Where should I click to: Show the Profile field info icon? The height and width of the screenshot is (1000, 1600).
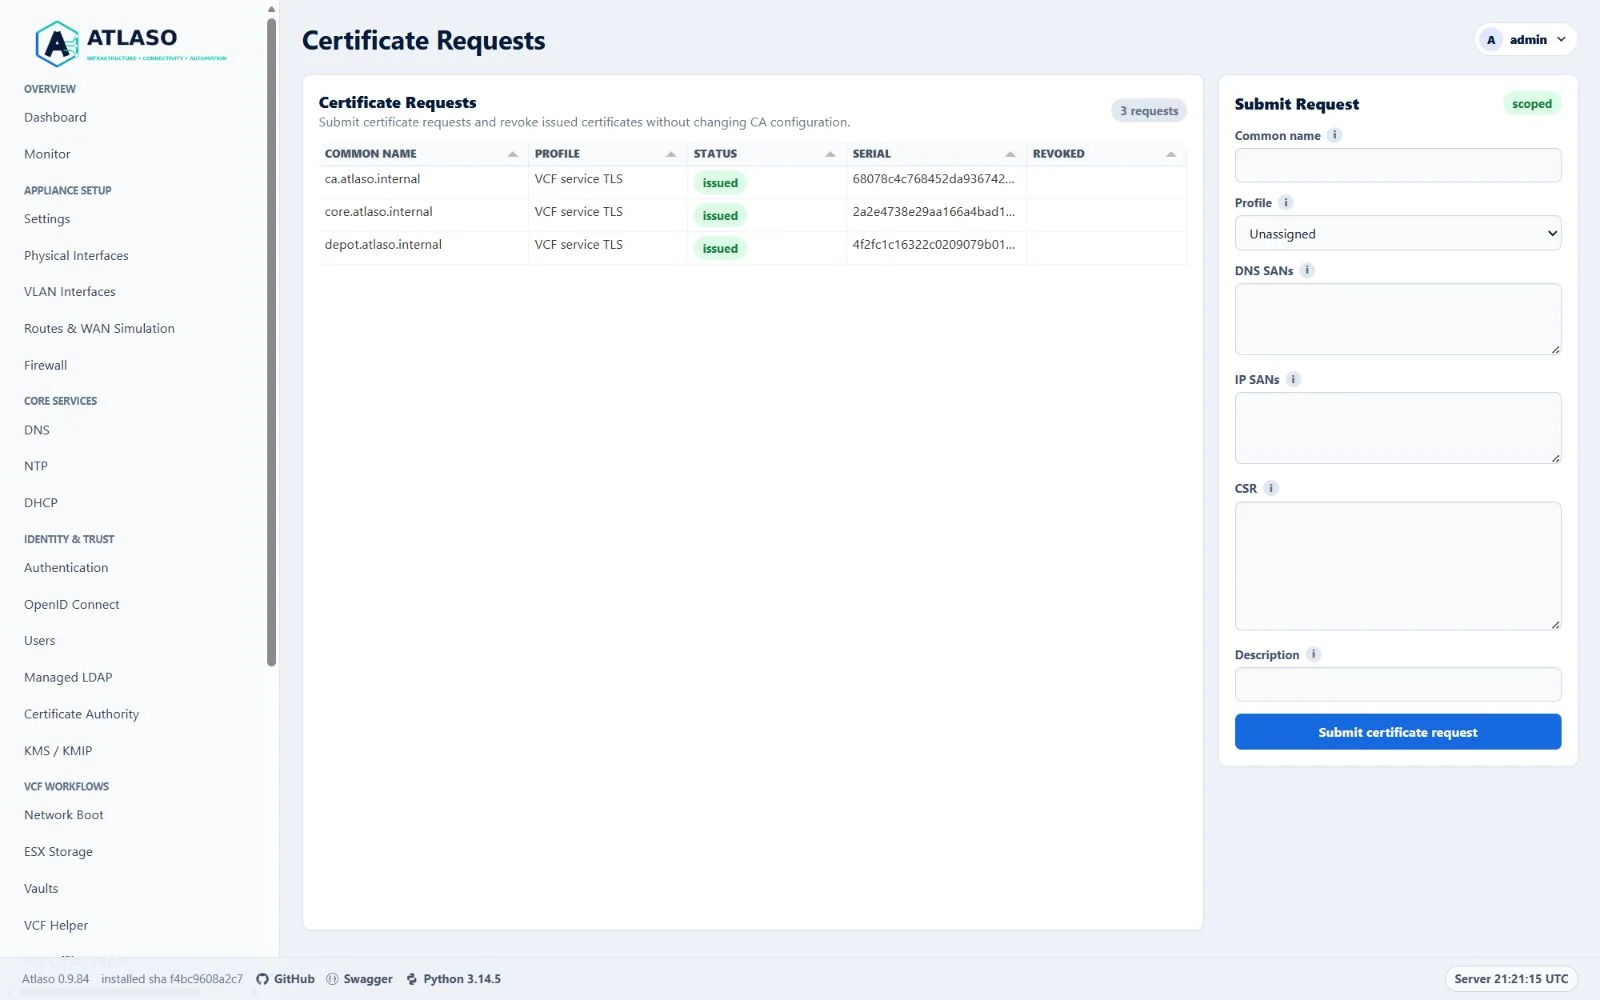click(x=1286, y=202)
